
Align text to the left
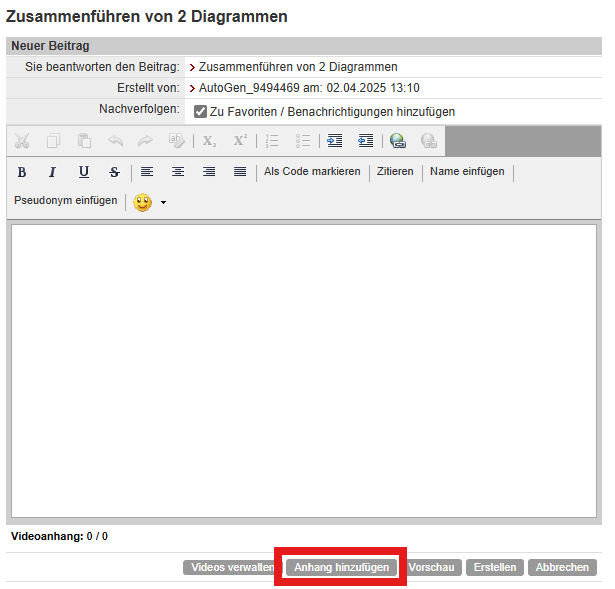147,171
